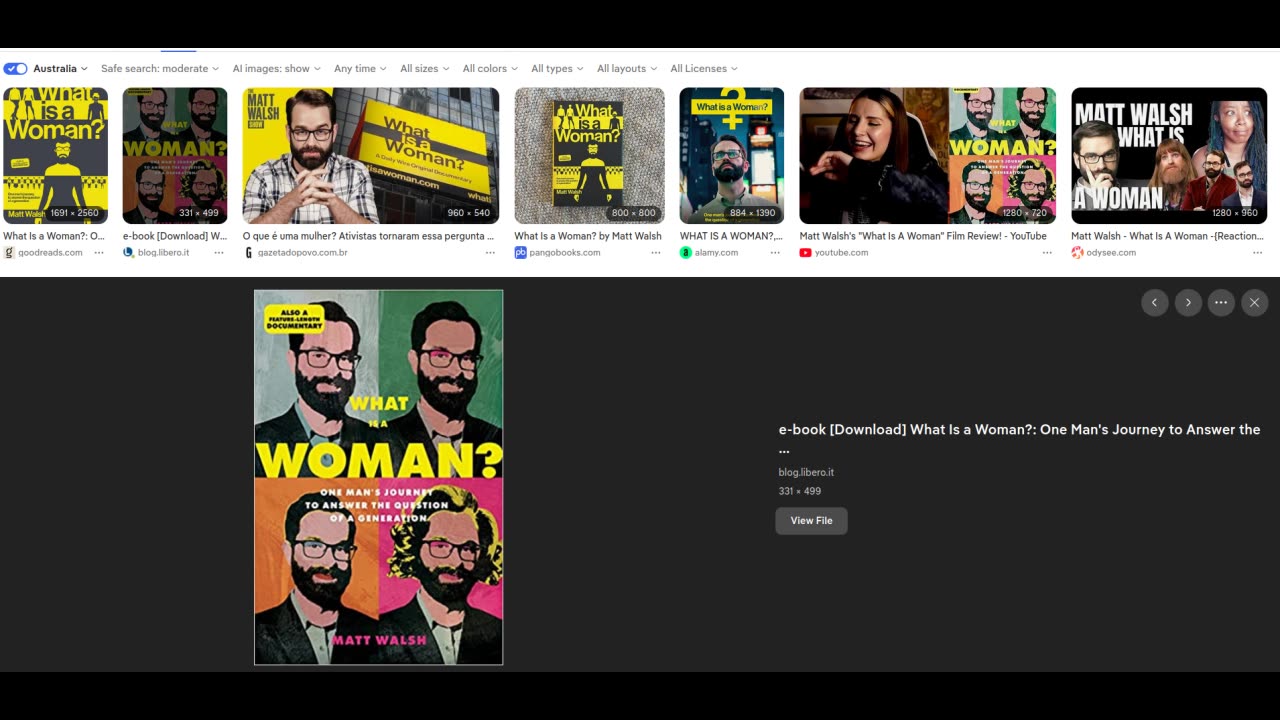Click the View File button
Viewport: 1280px width, 720px height.
(811, 521)
